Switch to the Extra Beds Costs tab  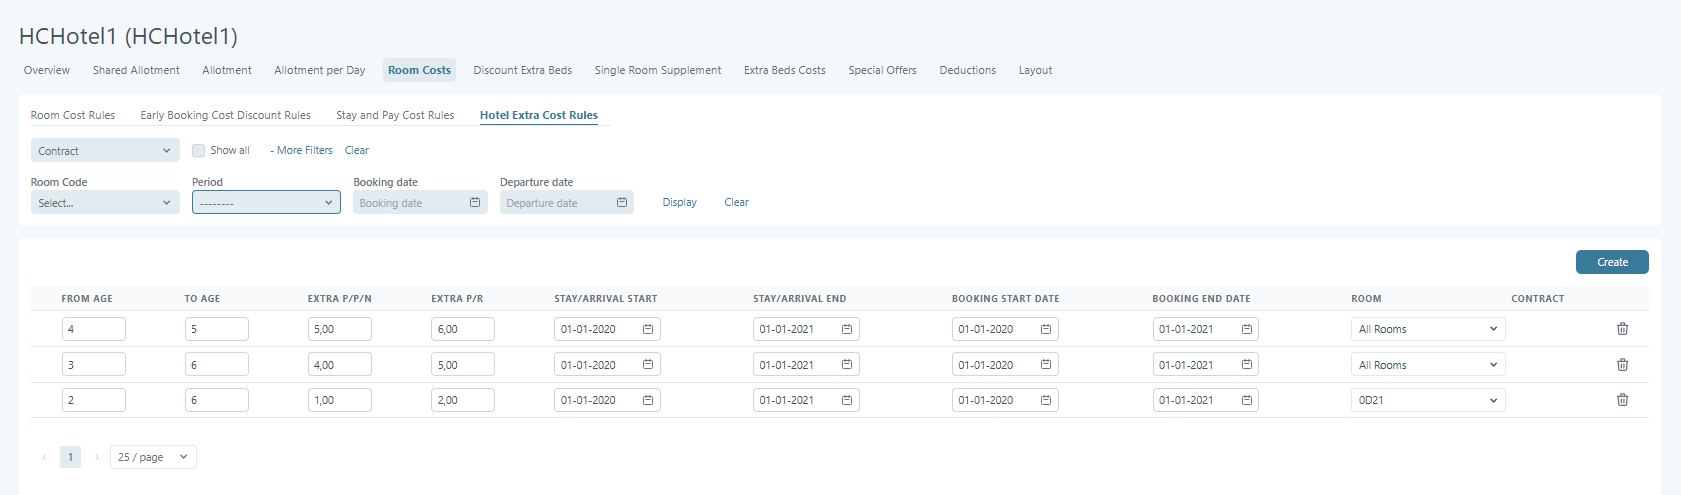tap(784, 70)
